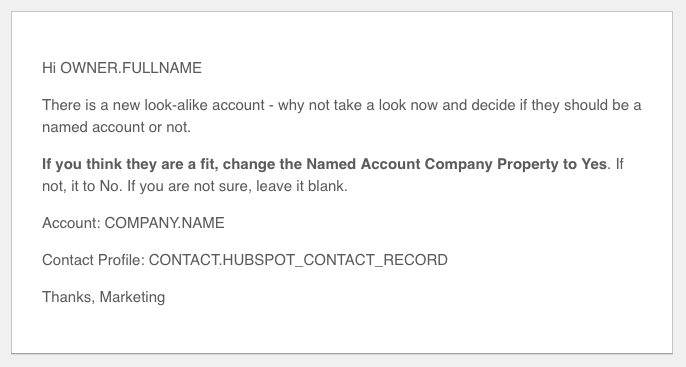Click bold "If you think they are" text
This screenshot has width=686, height=367.
point(113,164)
